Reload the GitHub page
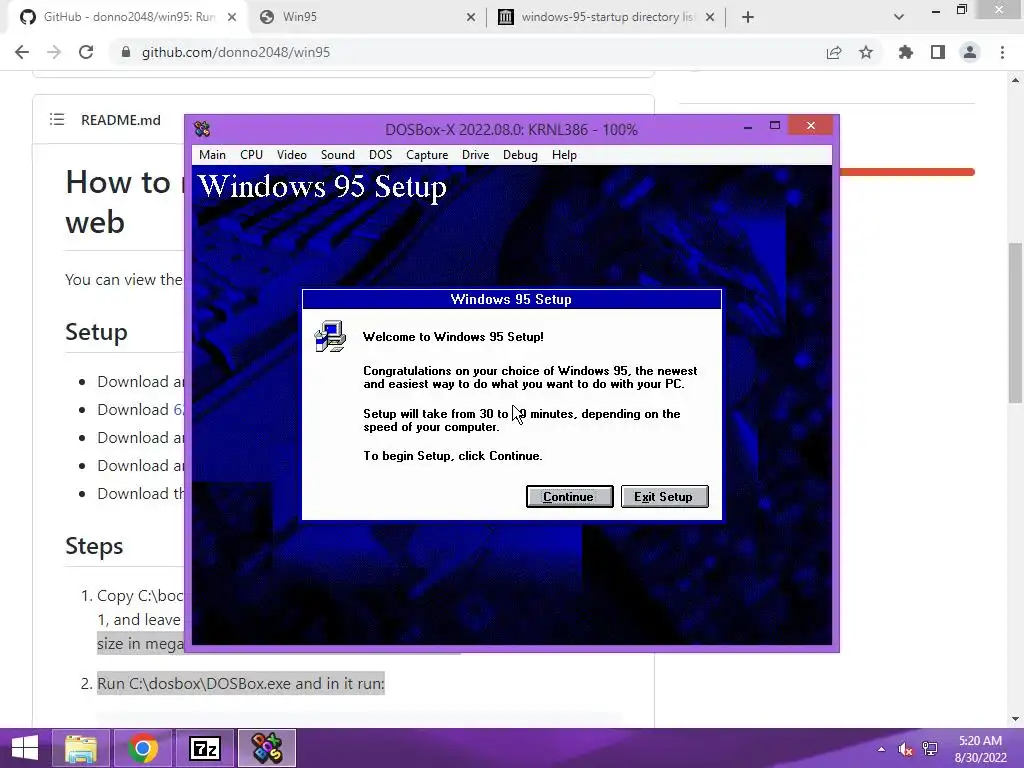1024x768 pixels. tap(86, 52)
